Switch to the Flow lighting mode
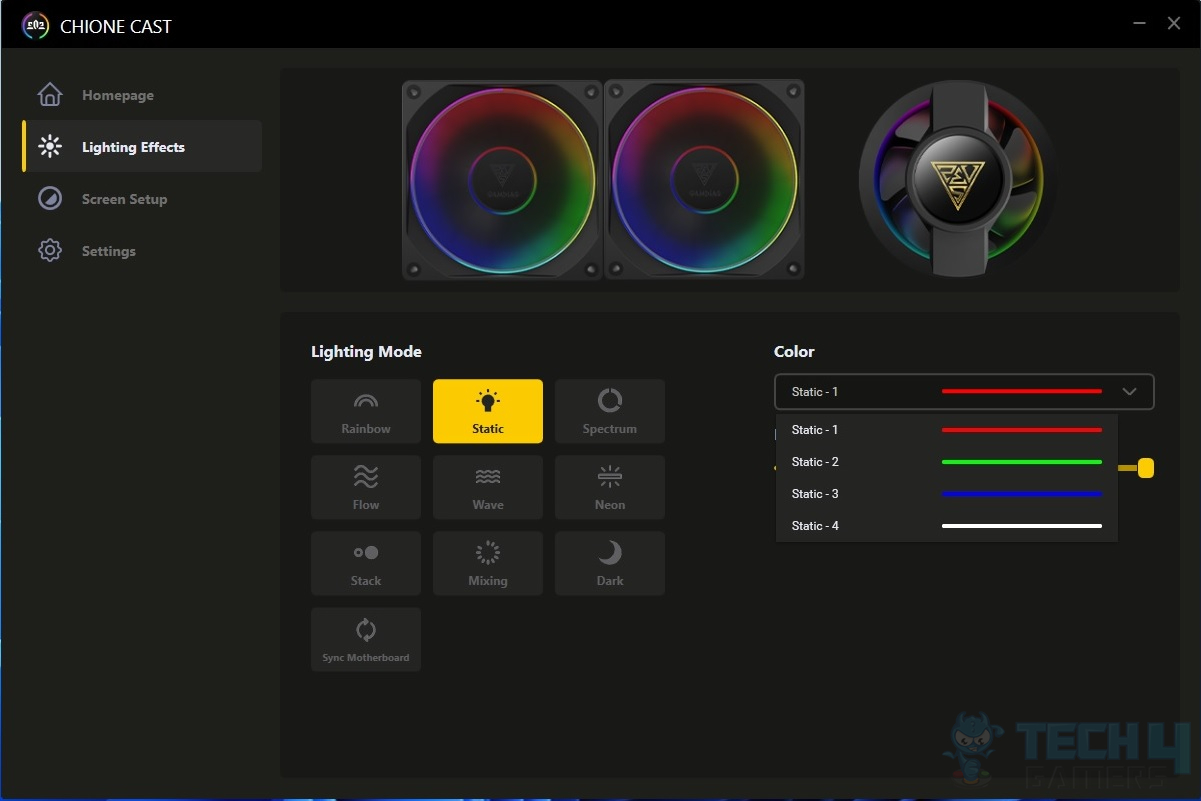 [366, 487]
